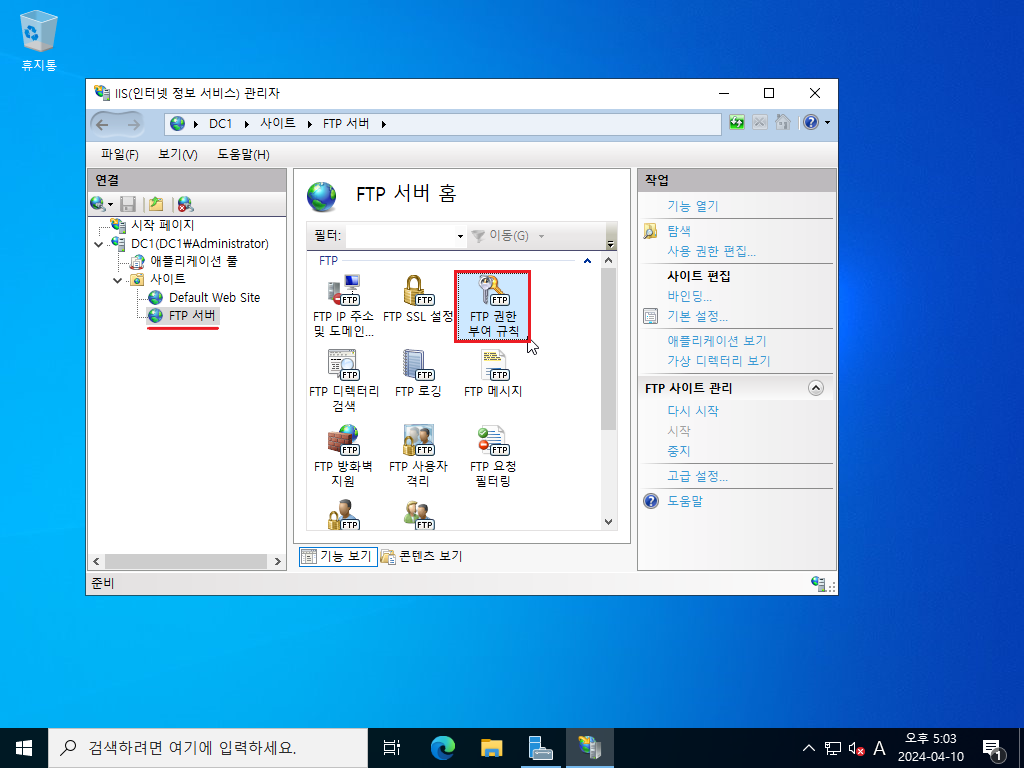Click 가상 디렉터리 보기 link
1024x768 pixels.
coord(718,361)
